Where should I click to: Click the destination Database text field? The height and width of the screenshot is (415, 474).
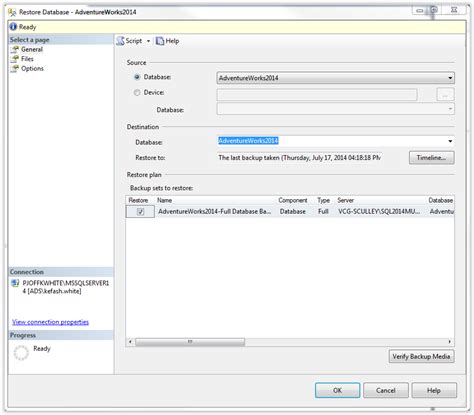pos(332,141)
